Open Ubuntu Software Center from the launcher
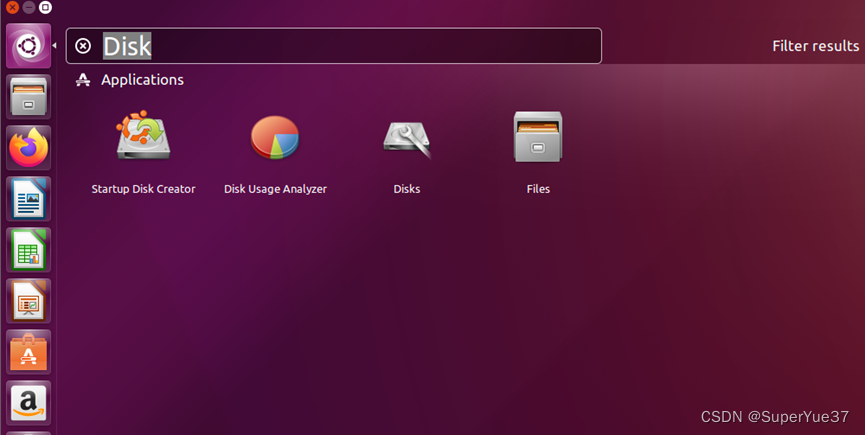Screen dimensions: 865x435 [x=29, y=352]
